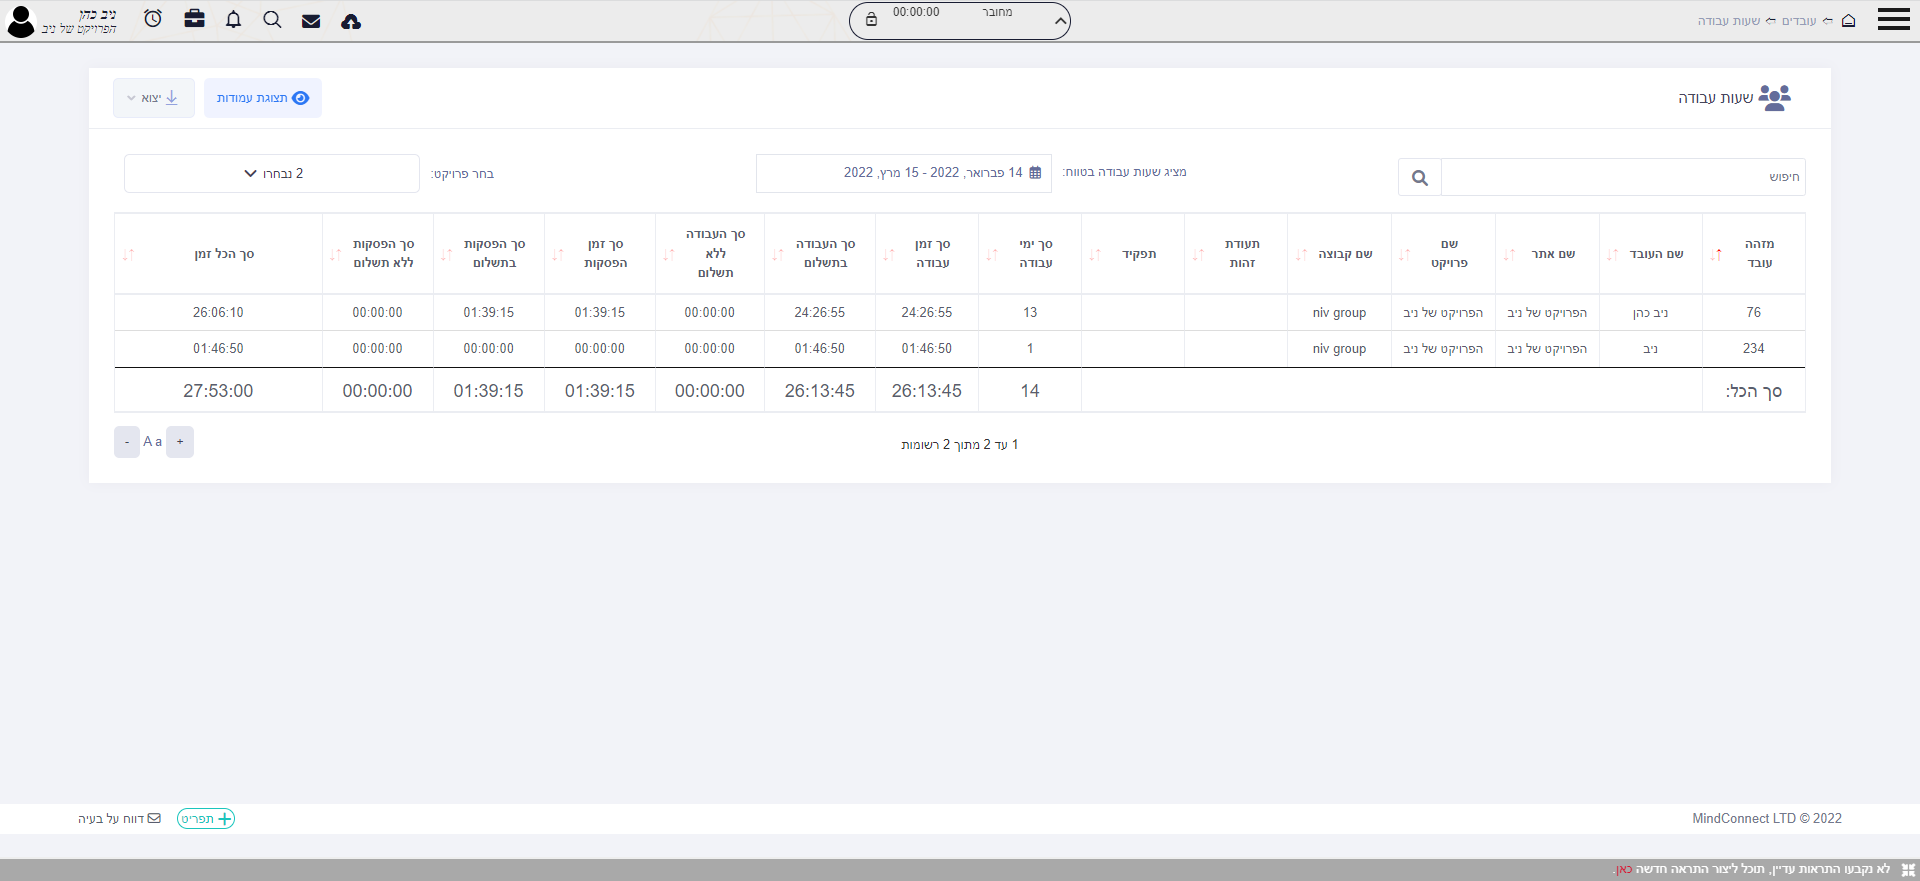Open the hamburger main menu
Viewport: 1920px width, 881px height.
[1893, 20]
